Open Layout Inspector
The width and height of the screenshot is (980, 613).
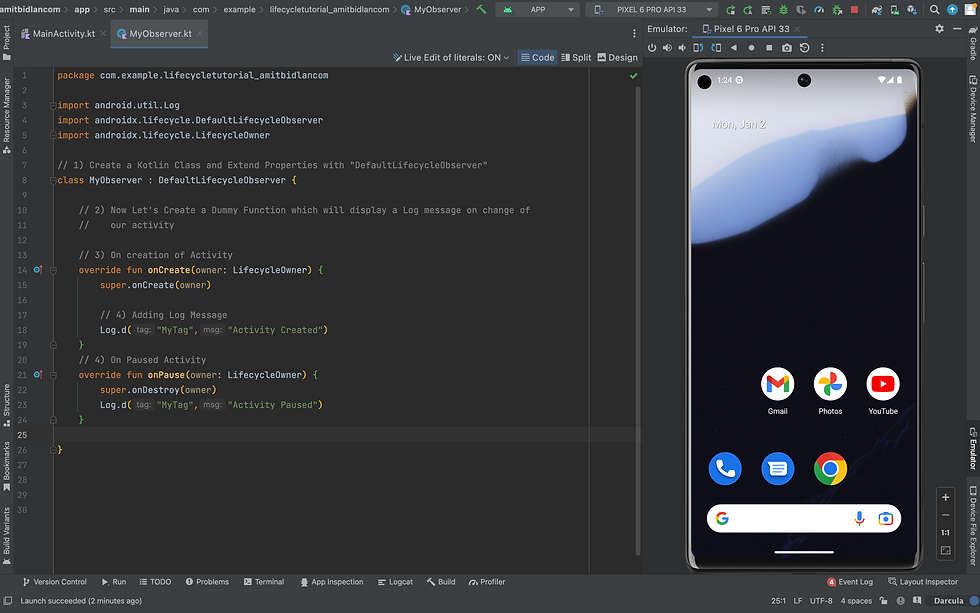point(923,582)
